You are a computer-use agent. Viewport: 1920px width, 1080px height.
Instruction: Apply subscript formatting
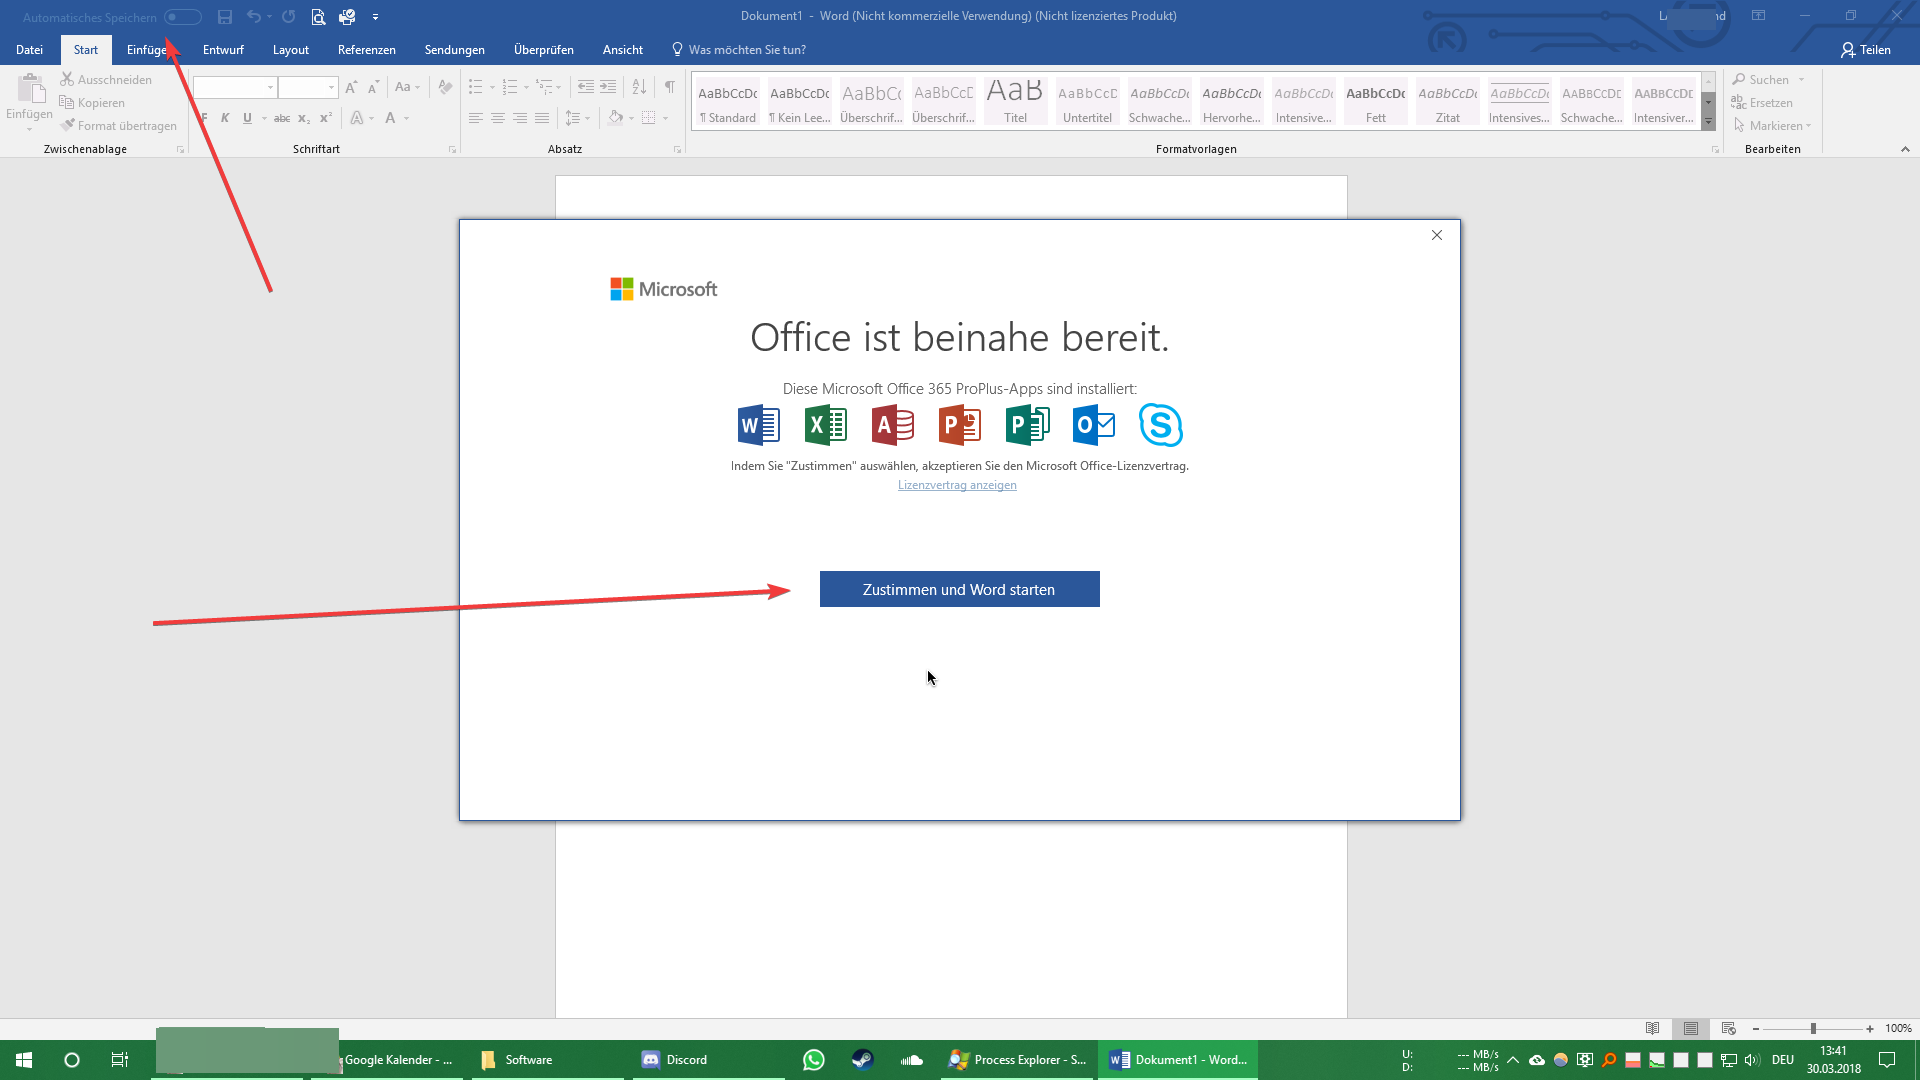pyautogui.click(x=304, y=118)
